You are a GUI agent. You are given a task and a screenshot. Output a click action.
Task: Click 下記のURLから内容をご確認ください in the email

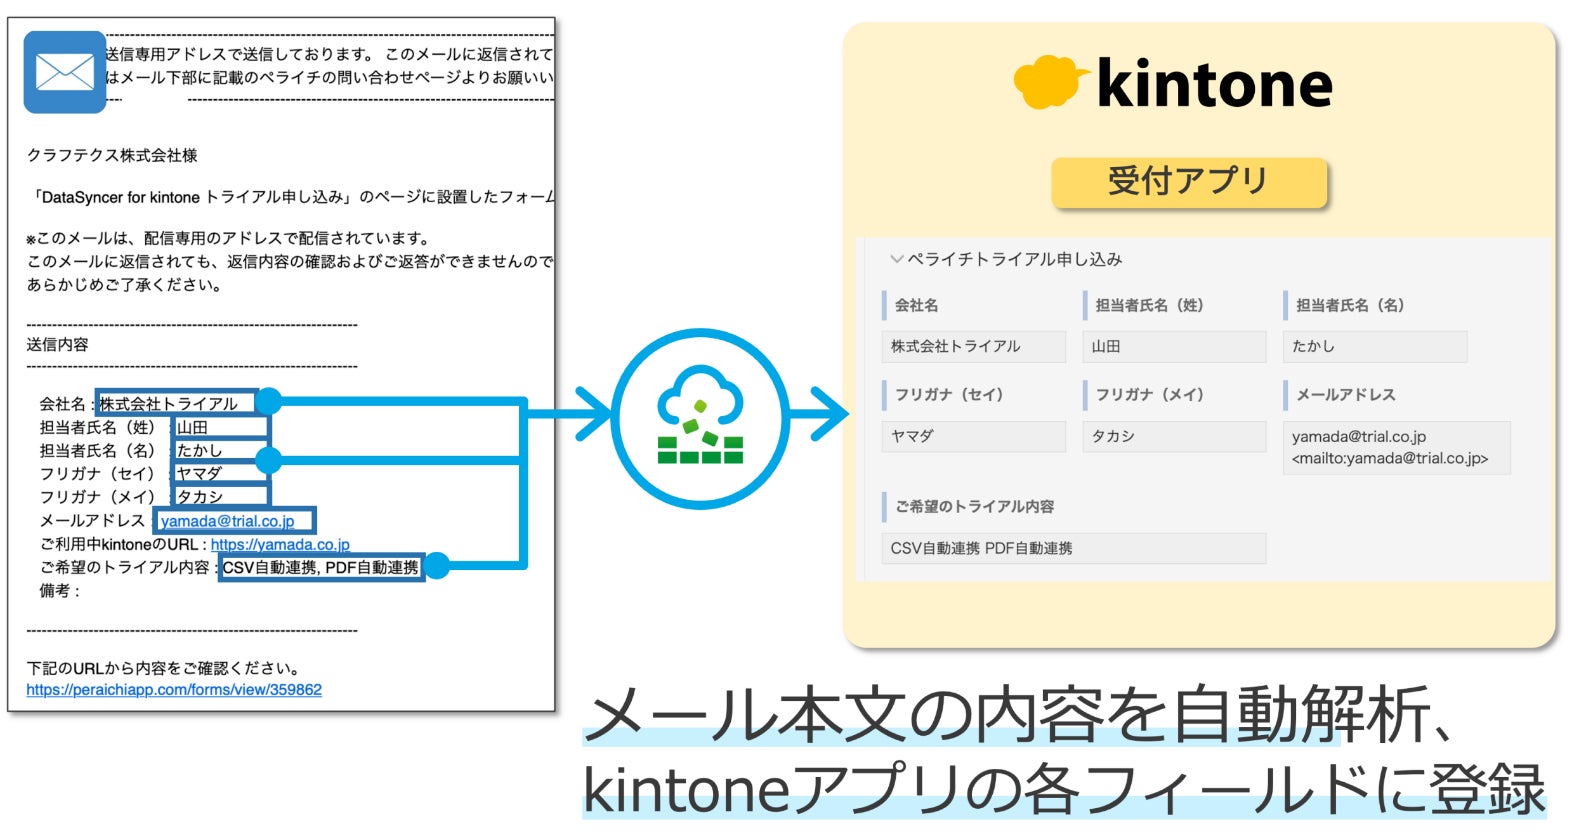point(163,668)
